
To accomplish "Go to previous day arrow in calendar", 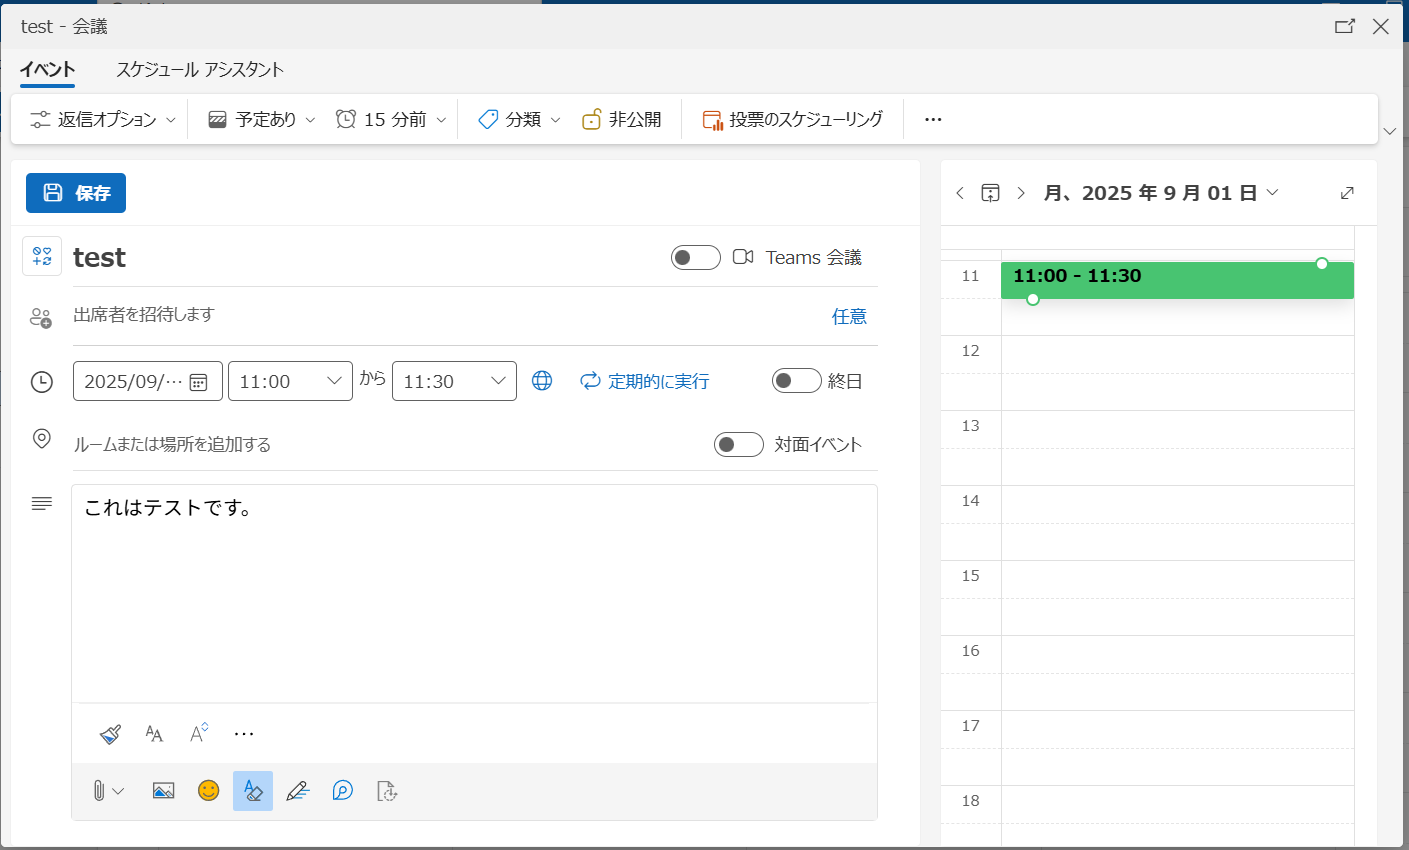I will coord(960,193).
